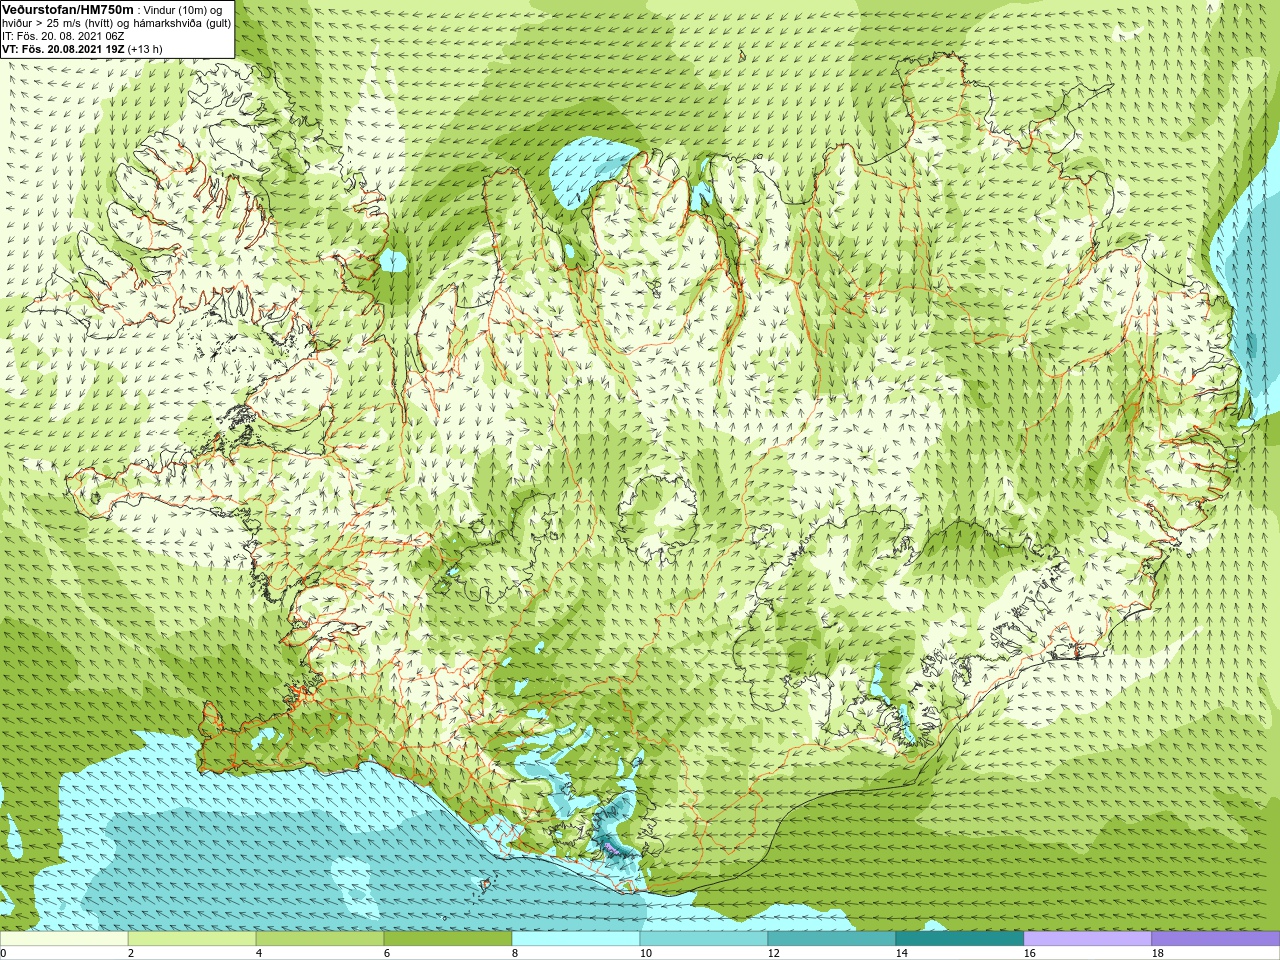Click the 8–10 m/s light cyan legend swatch
This screenshot has height=960, width=1280.
(576, 939)
